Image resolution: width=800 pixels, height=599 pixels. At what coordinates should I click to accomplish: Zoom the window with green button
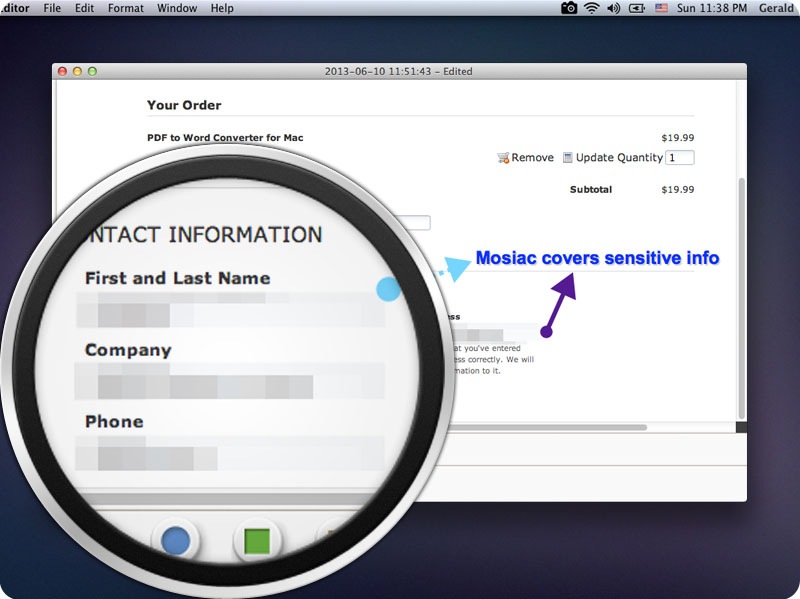[92, 71]
